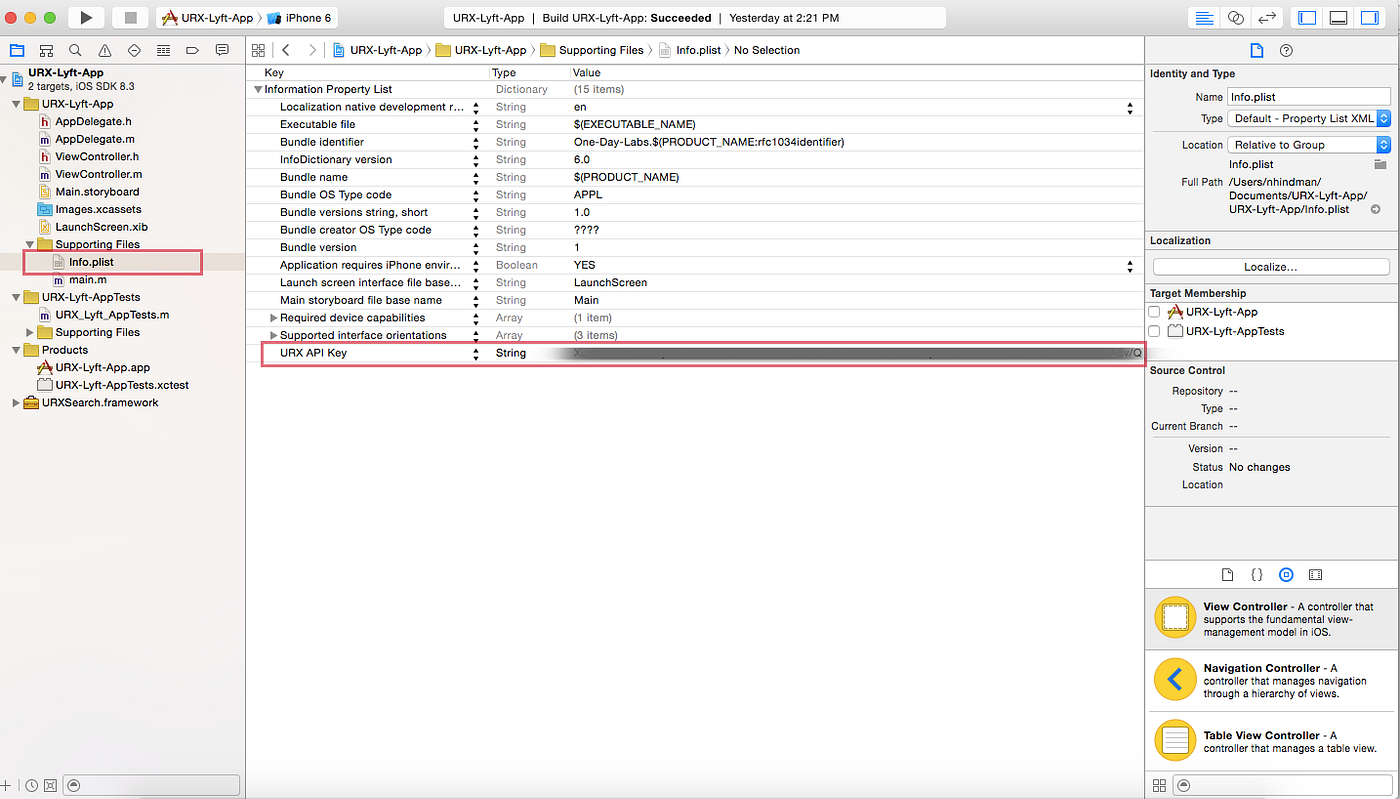The height and width of the screenshot is (799, 1400).
Task: Select AppDelegate.m in navigator
Action: (95, 139)
